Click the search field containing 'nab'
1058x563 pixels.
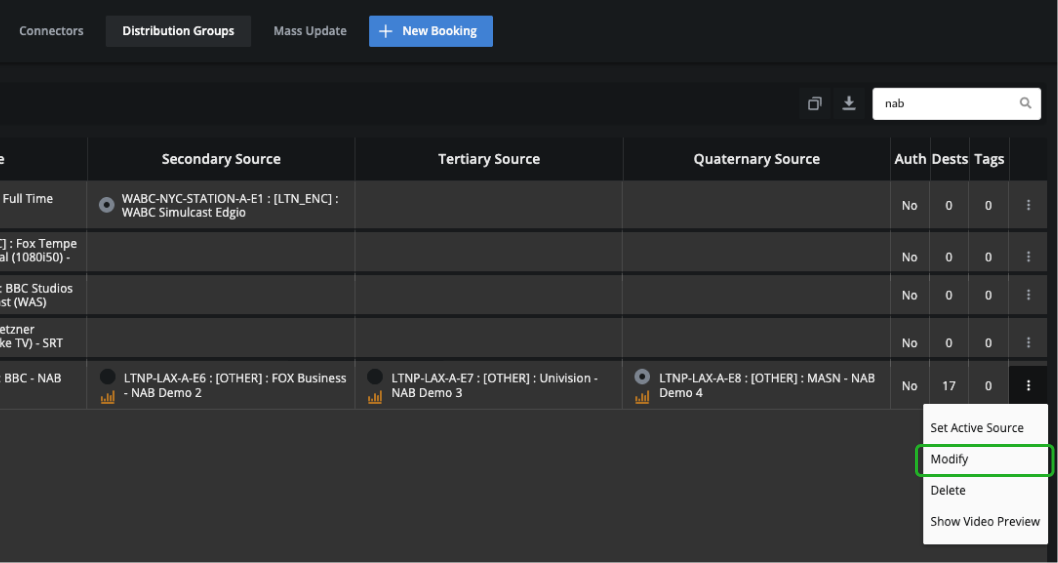pos(956,103)
